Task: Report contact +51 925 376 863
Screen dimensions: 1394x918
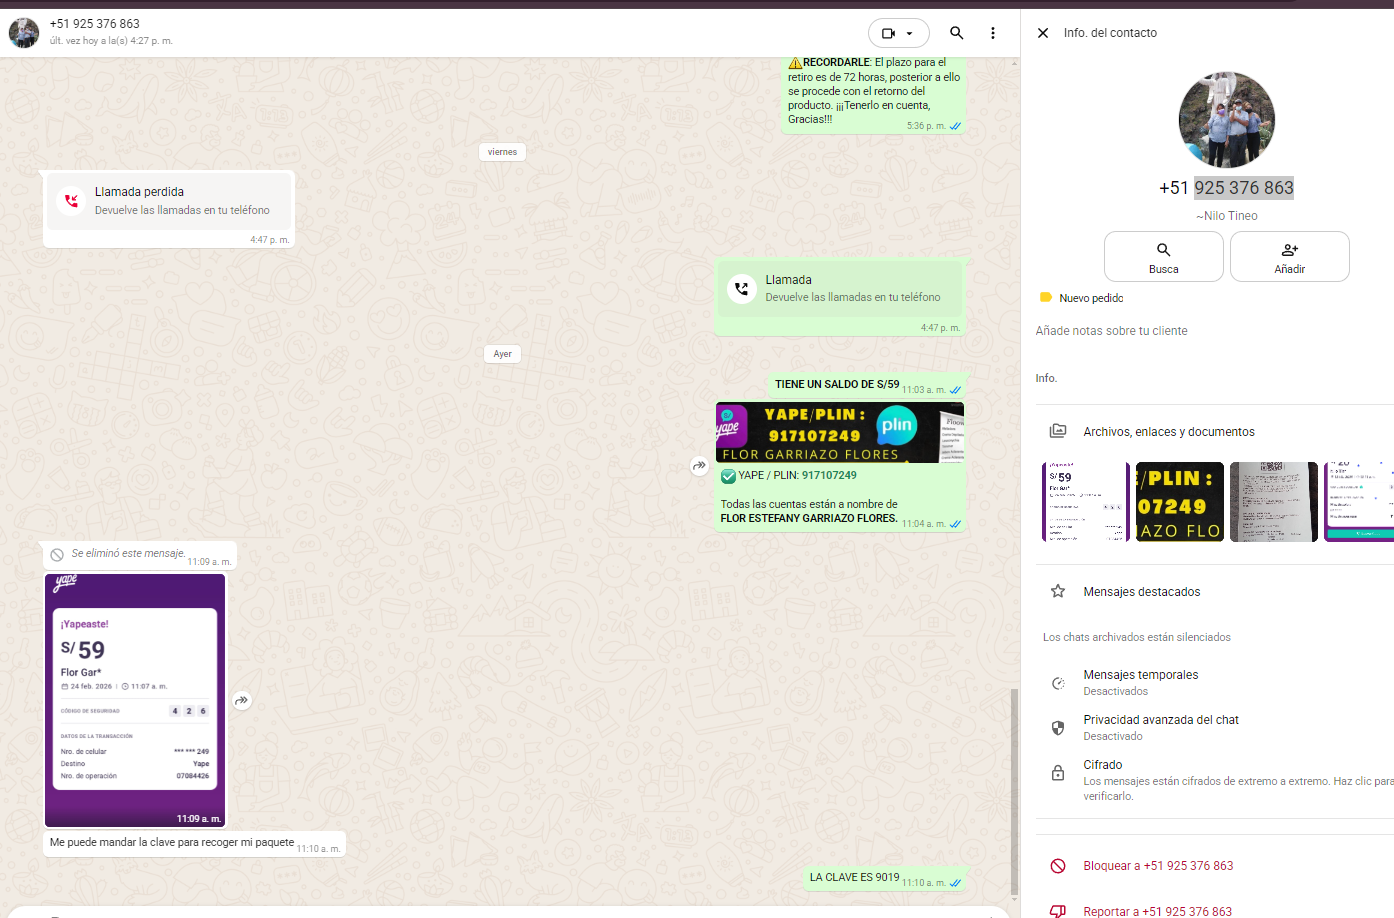Action: [1157, 911]
